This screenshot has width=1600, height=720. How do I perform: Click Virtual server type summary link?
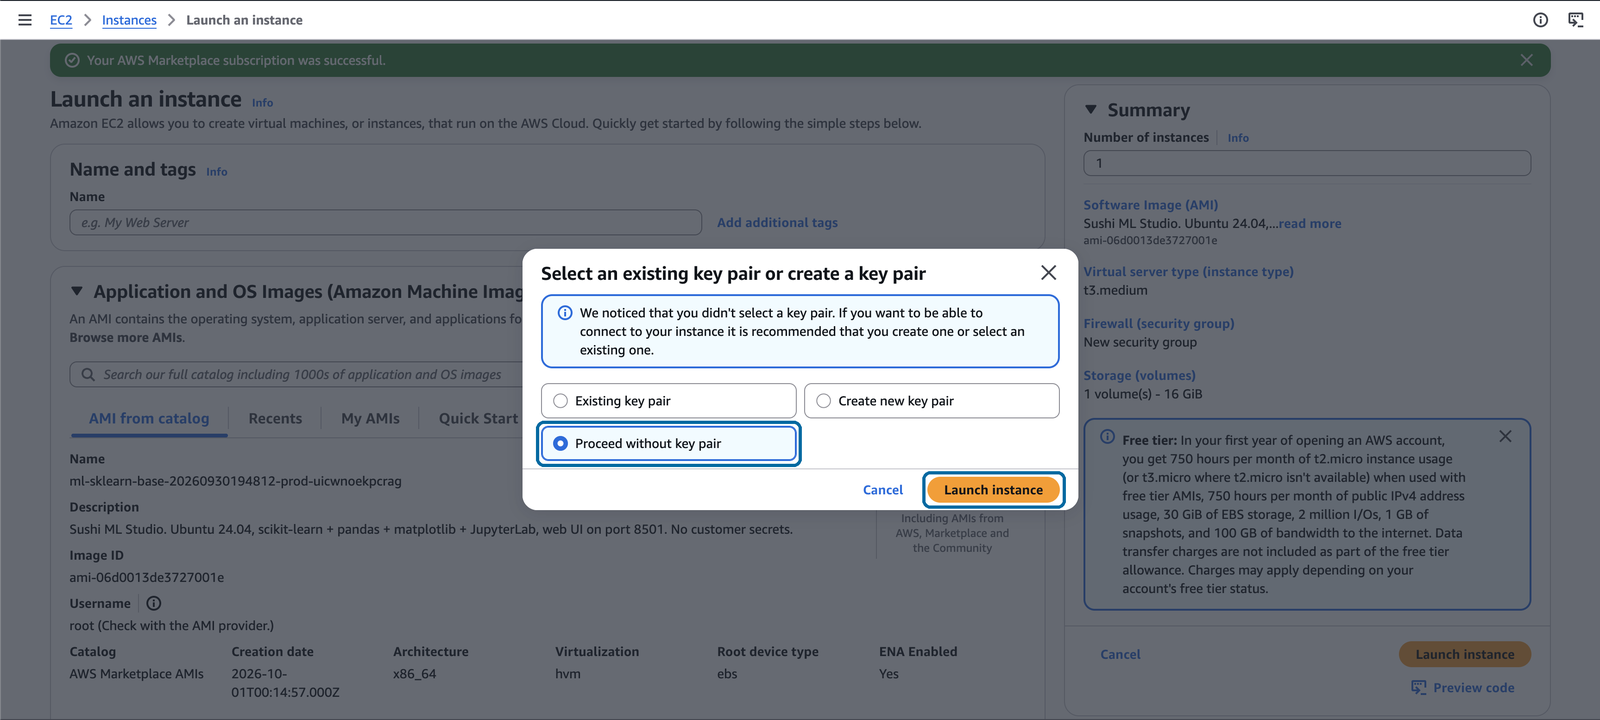pyautogui.click(x=1189, y=272)
